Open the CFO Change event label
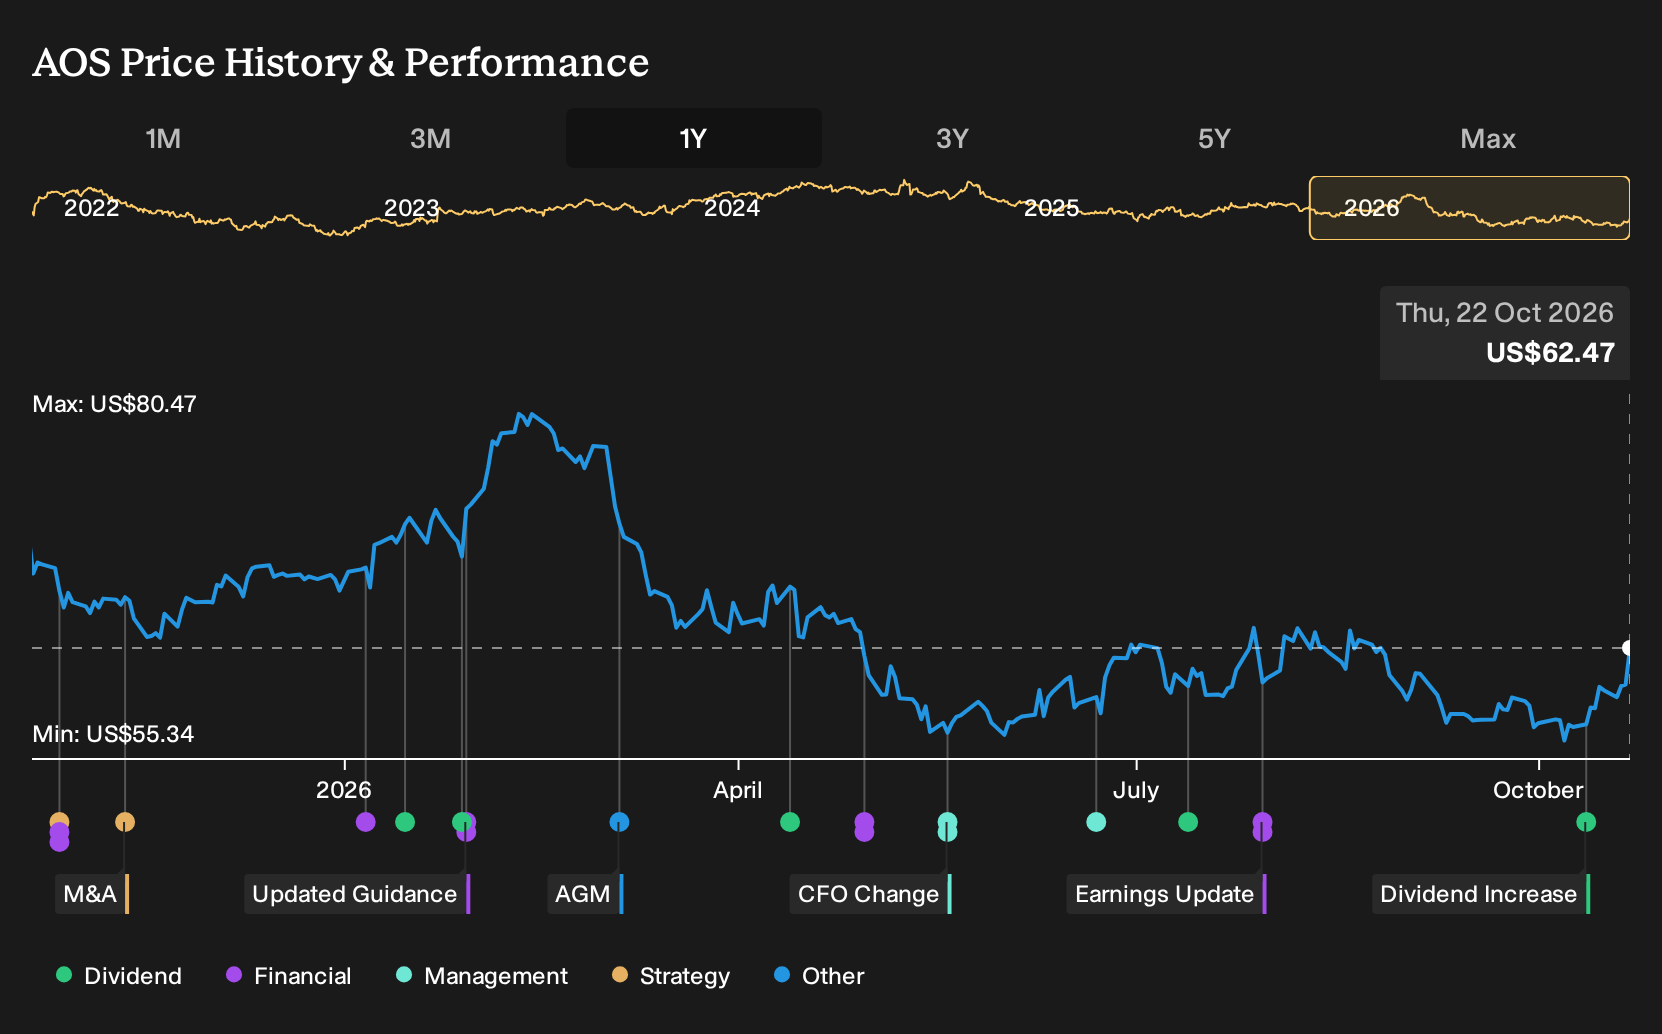Image resolution: width=1662 pixels, height=1034 pixels. [871, 894]
